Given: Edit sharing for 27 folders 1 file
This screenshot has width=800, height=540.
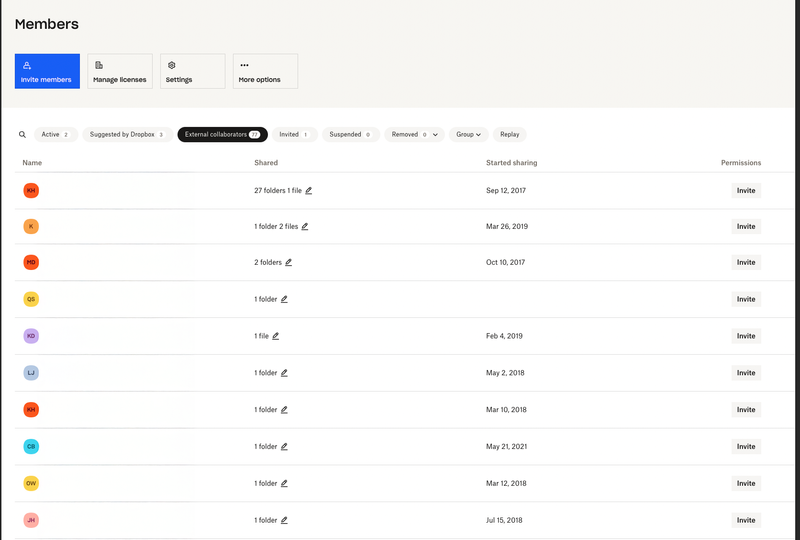Looking at the screenshot, I should point(309,190).
